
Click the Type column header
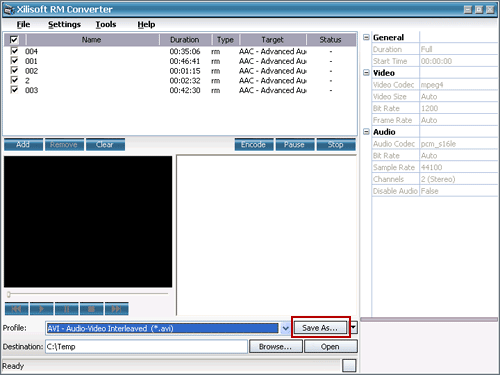pyautogui.click(x=225, y=40)
